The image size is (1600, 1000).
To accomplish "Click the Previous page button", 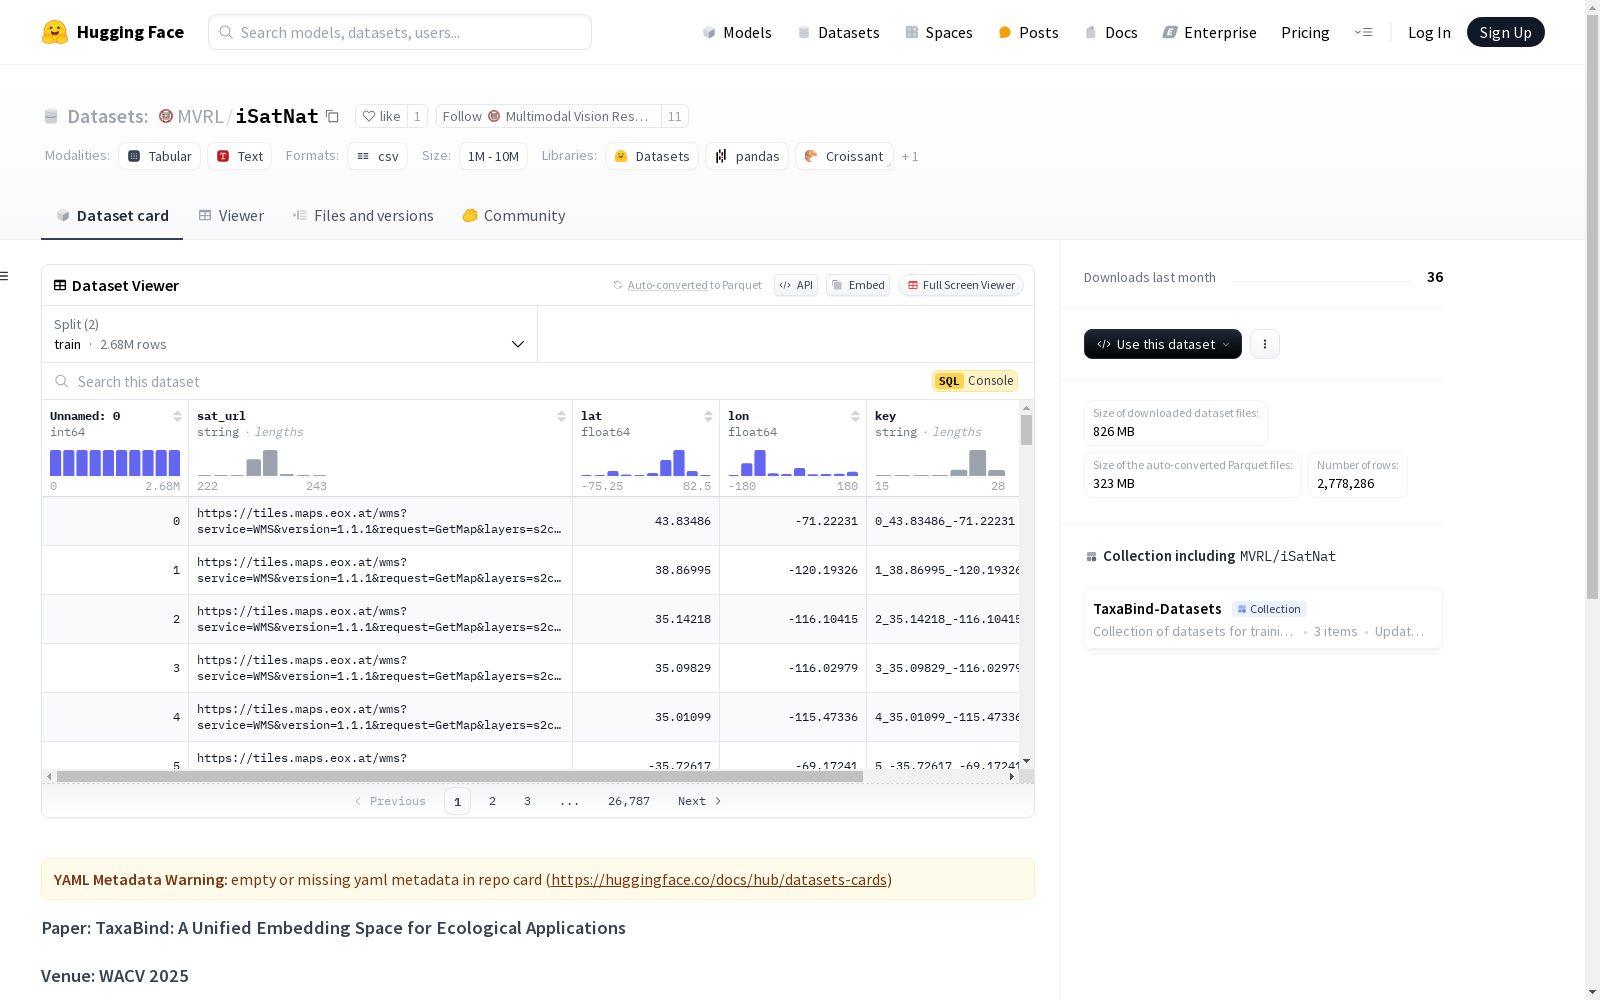I will (390, 801).
